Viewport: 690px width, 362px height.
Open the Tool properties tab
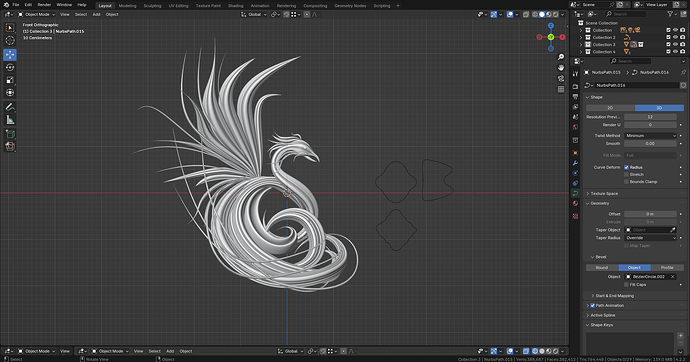point(575,73)
